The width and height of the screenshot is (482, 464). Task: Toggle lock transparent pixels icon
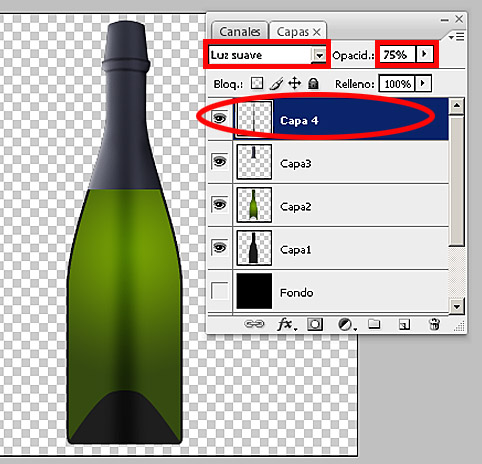pos(257,83)
